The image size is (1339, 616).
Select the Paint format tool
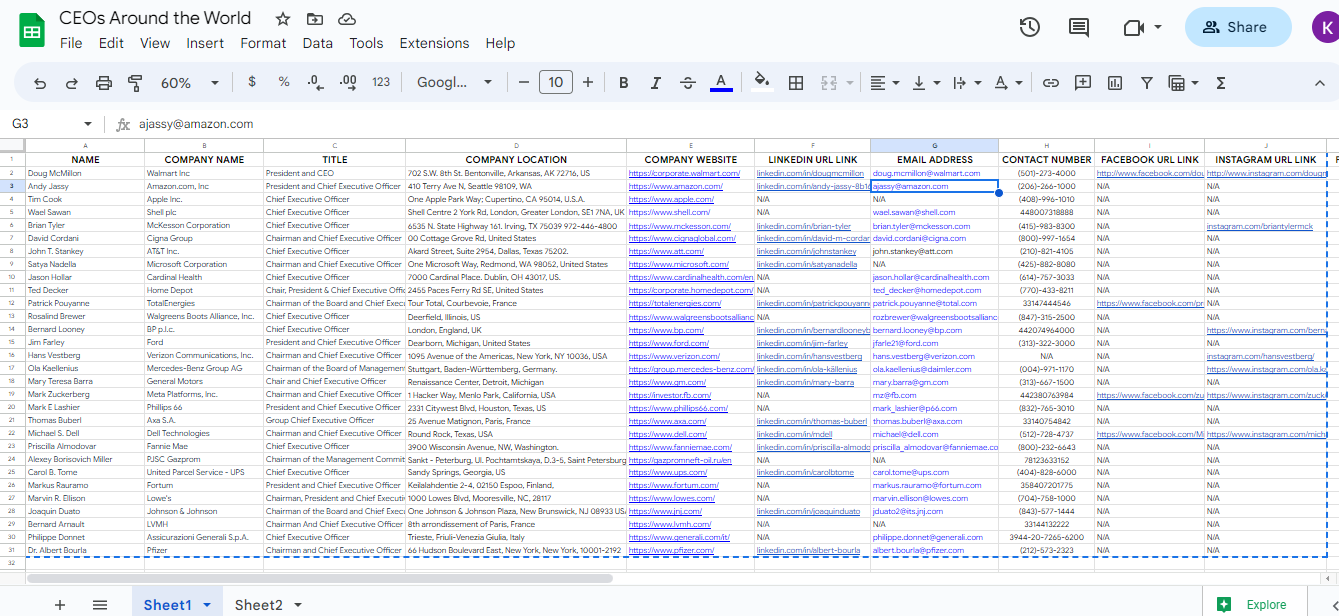[x=136, y=83]
